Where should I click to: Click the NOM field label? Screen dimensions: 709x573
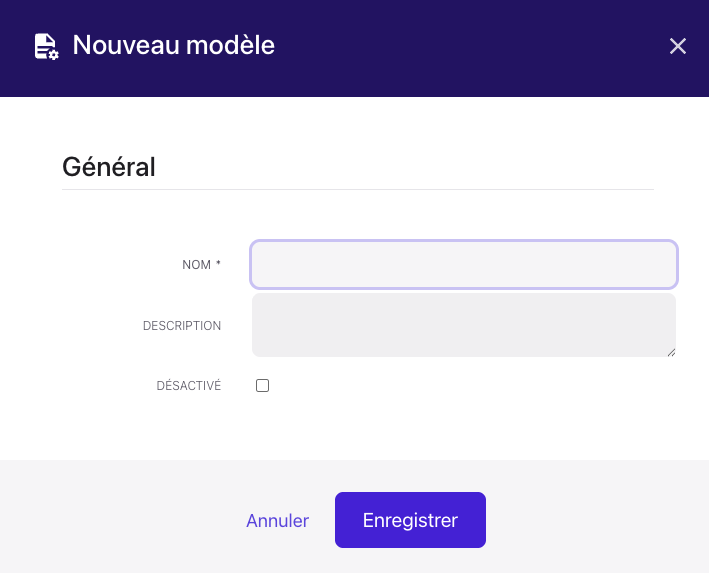coord(196,265)
